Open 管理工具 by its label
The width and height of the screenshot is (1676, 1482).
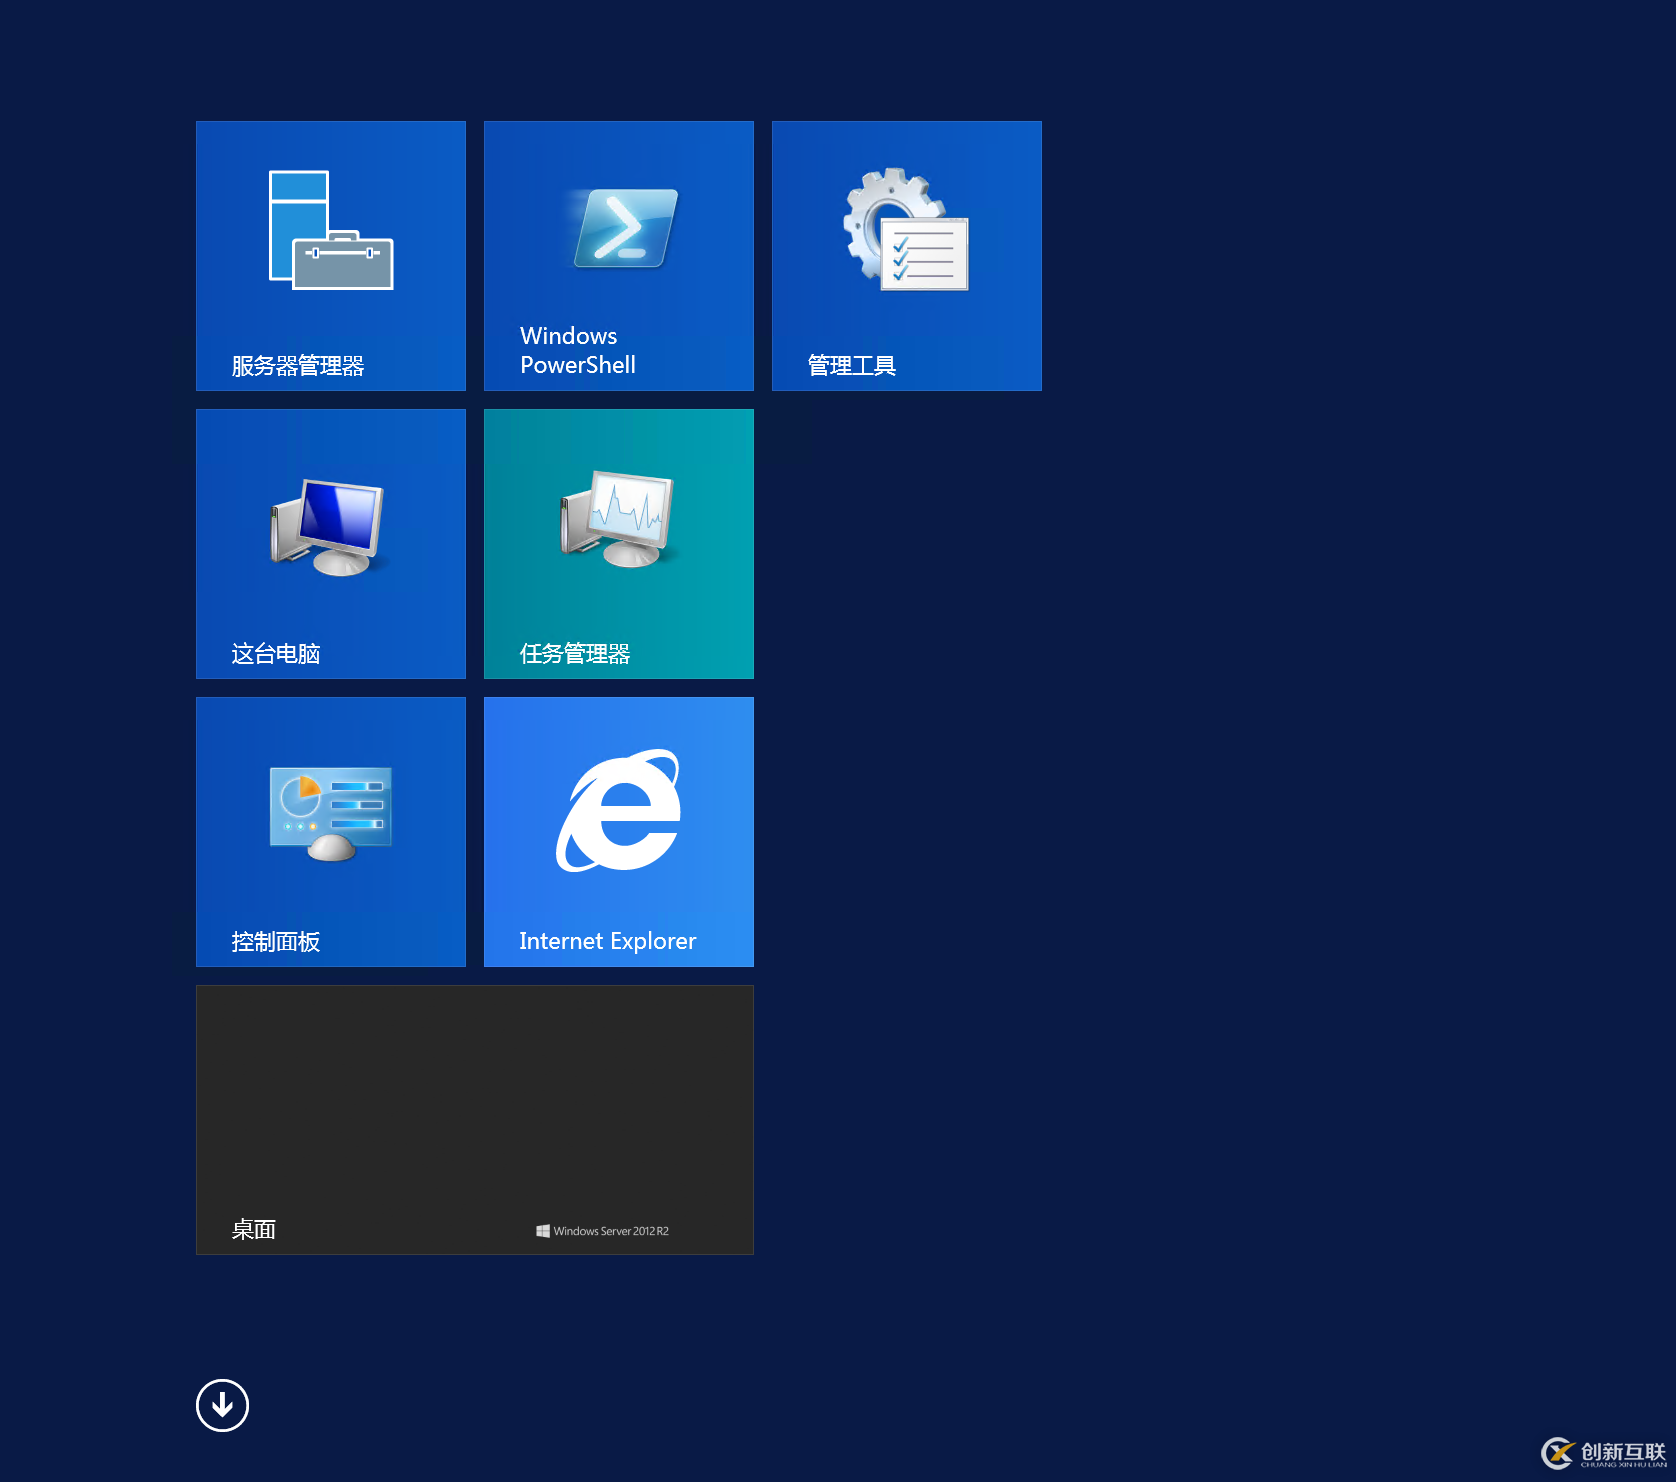[x=851, y=366]
